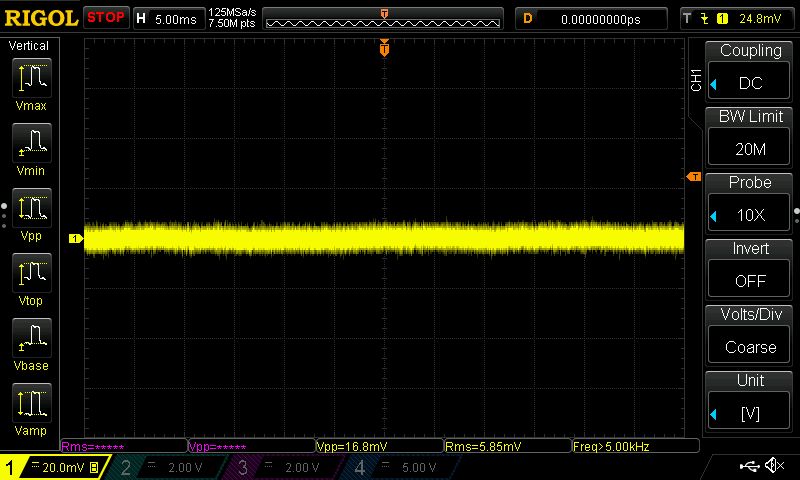The height and width of the screenshot is (480, 800).
Task: Click the yellow noise waveform trace
Action: click(384, 238)
